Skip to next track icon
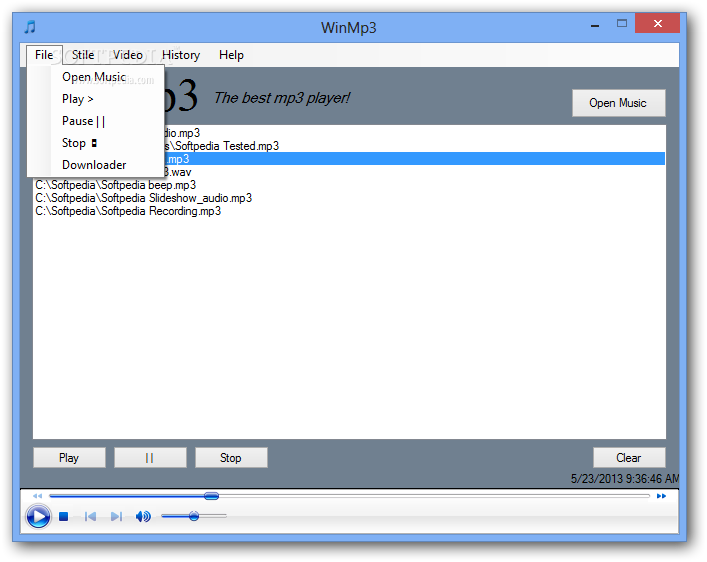This screenshot has height=562, width=707. tap(116, 516)
